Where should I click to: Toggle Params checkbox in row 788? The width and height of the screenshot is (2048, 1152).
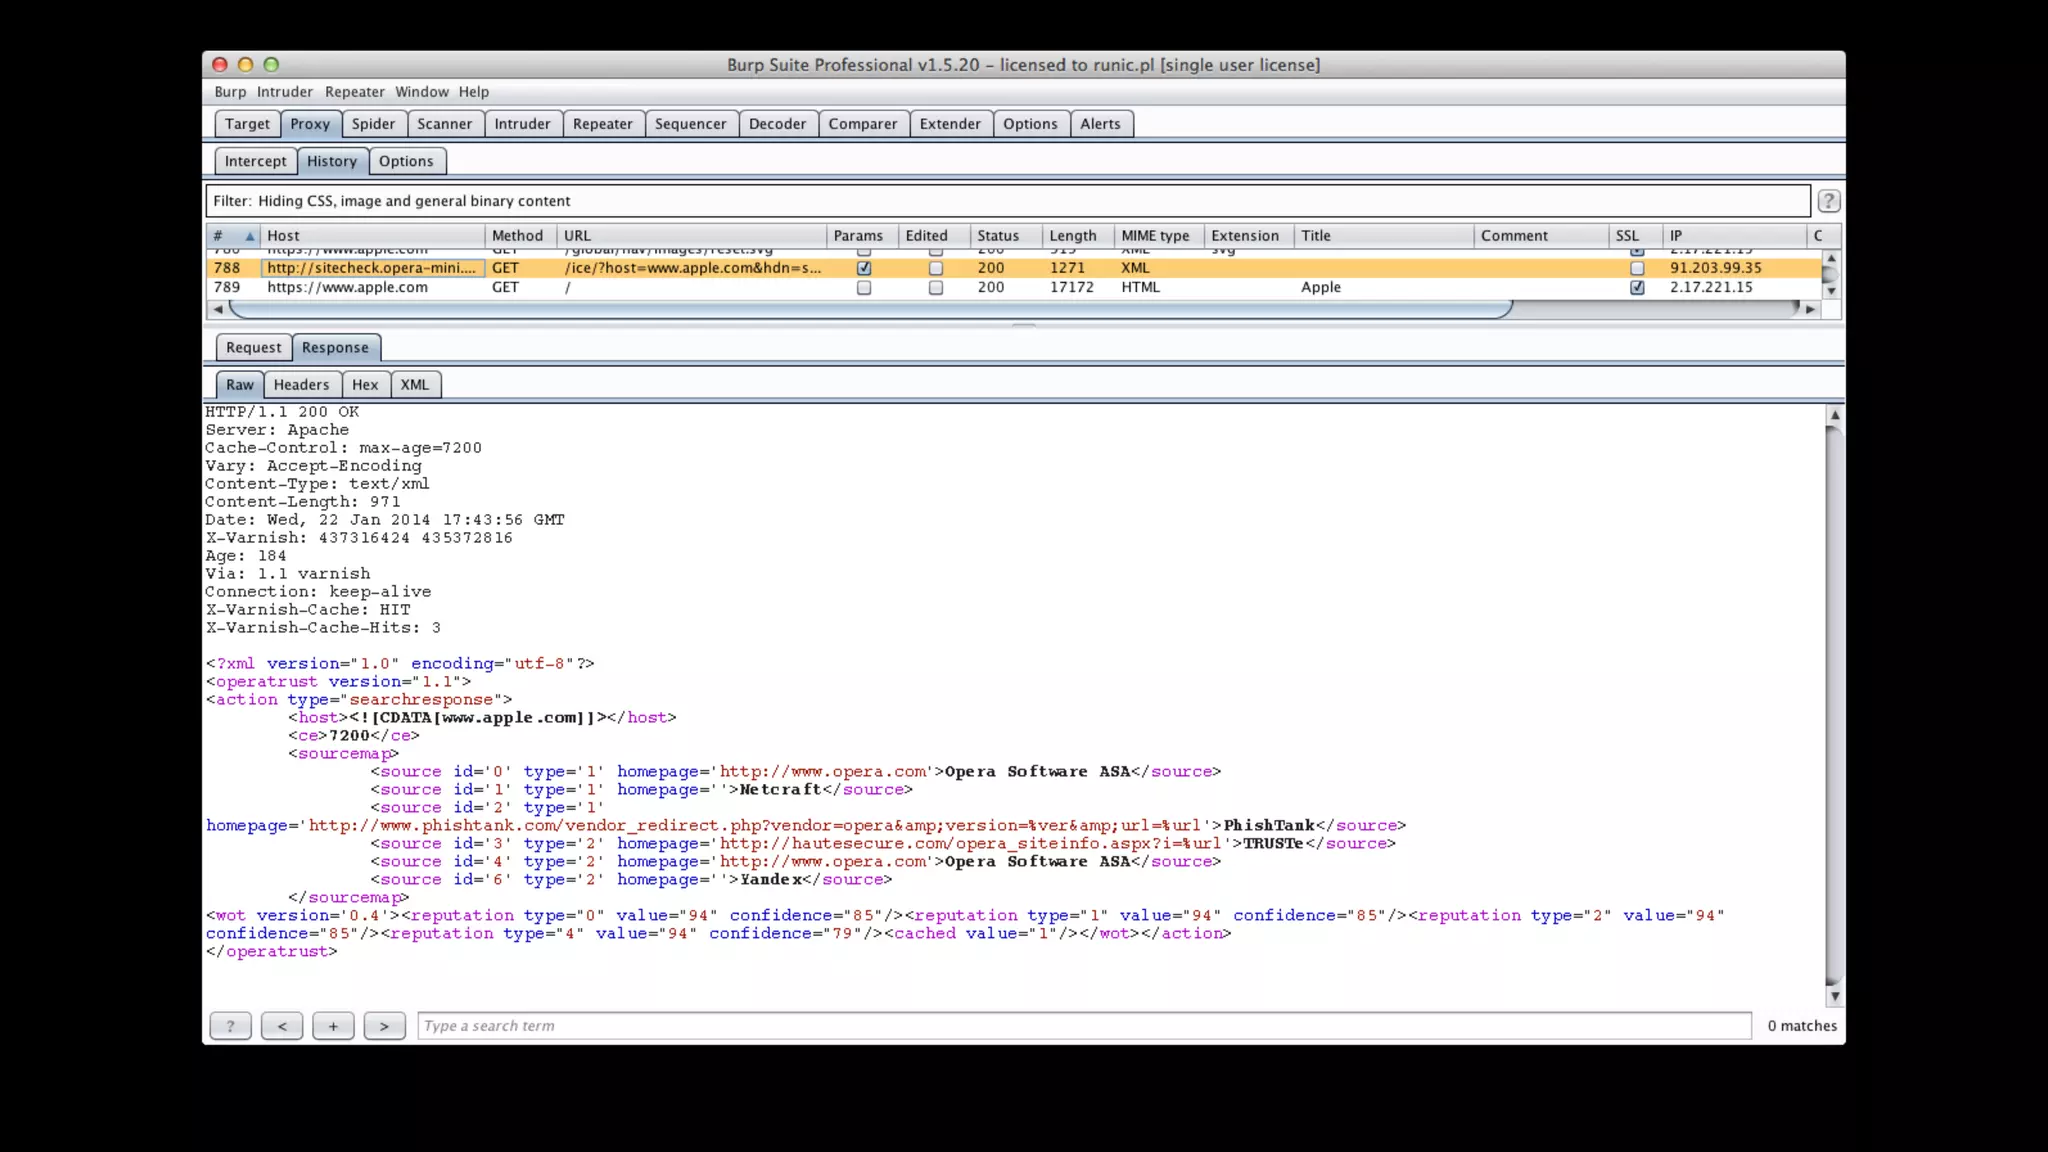pyautogui.click(x=864, y=268)
